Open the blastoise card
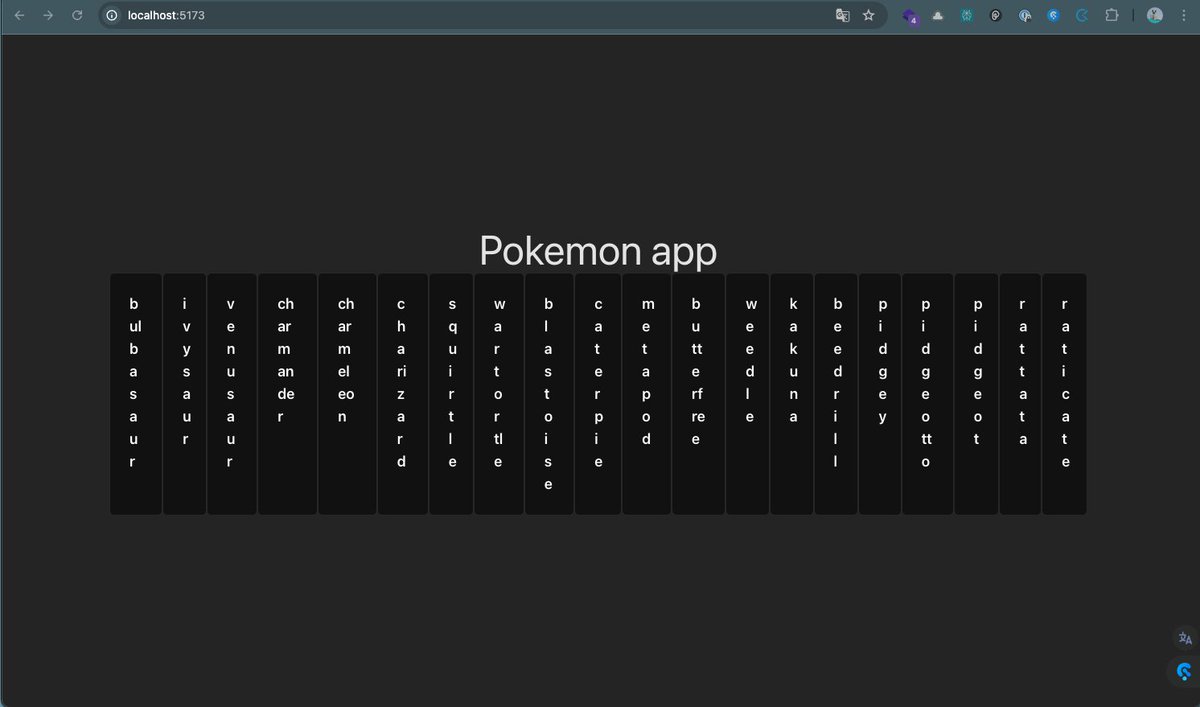This screenshot has width=1200, height=707. pyautogui.click(x=549, y=394)
